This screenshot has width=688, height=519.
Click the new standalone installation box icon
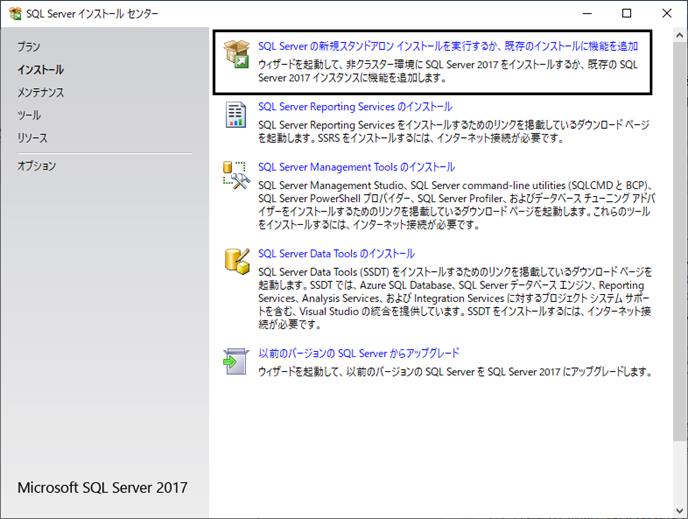click(236, 54)
